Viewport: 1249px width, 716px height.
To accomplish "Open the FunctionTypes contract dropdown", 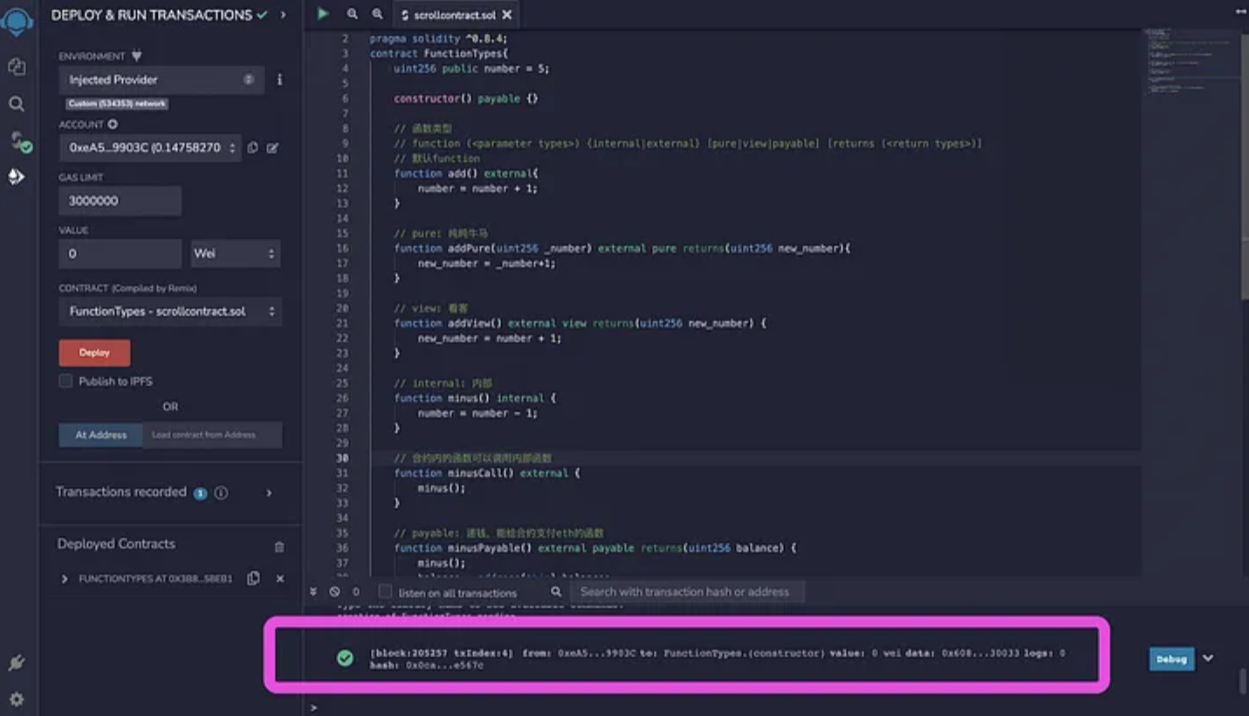I will (x=169, y=311).
